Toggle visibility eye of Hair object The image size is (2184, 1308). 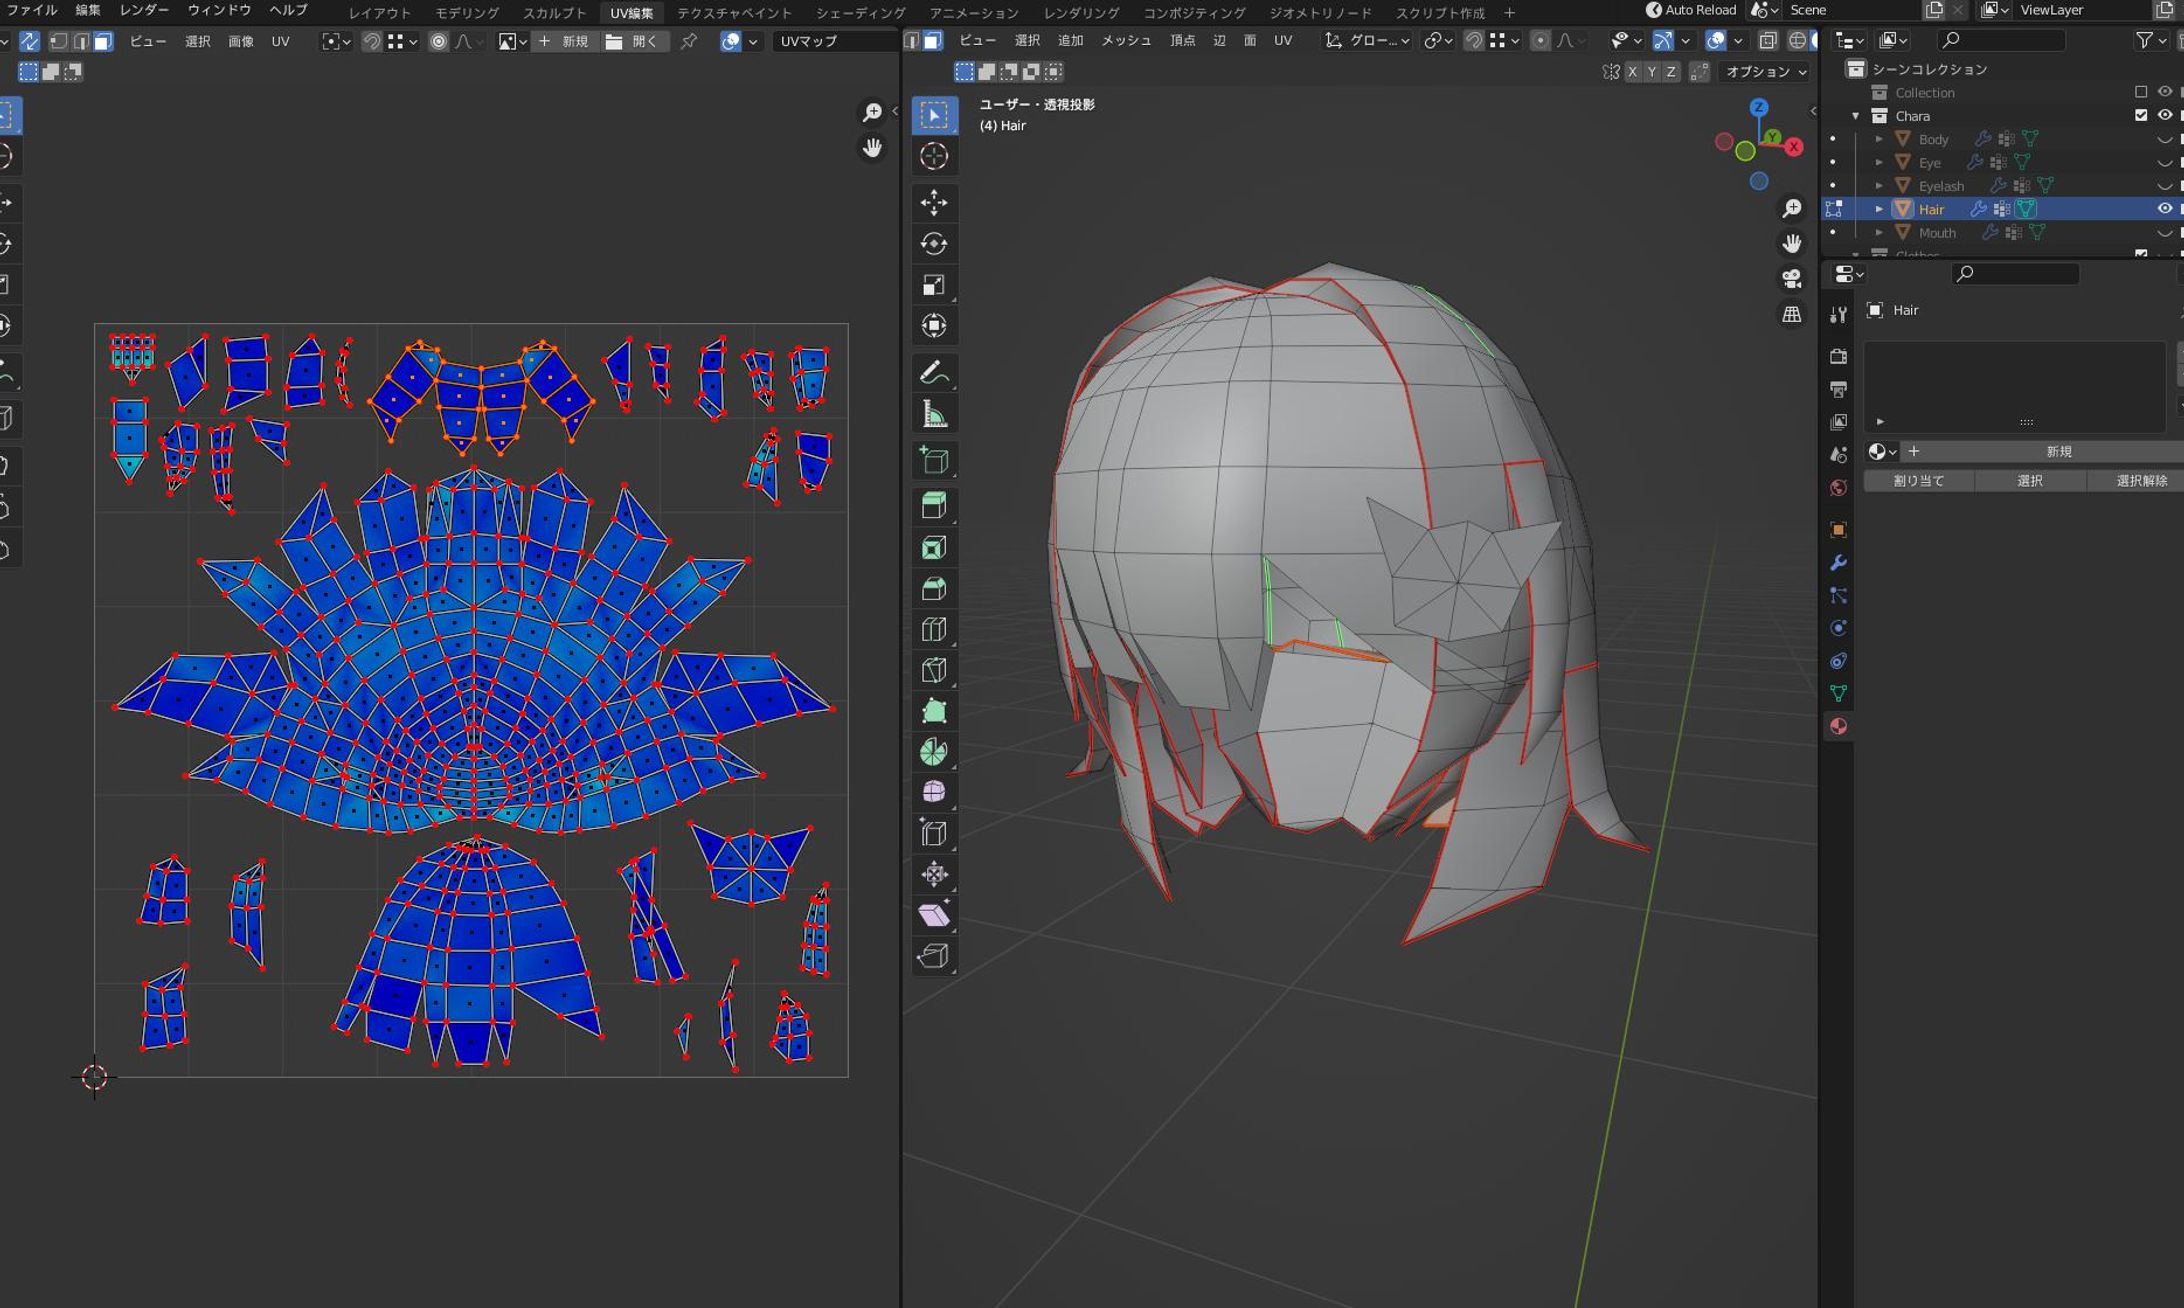[2164, 209]
